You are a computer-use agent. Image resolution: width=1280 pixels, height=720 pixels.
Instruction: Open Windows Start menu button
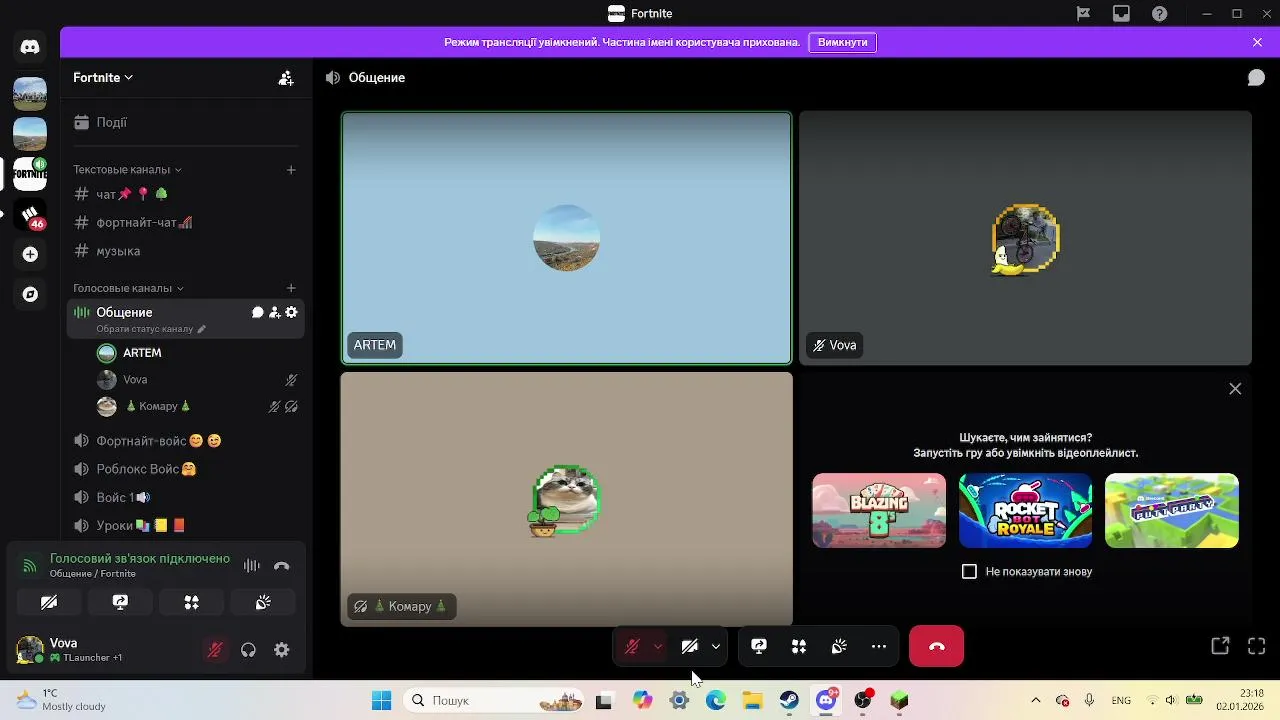(382, 701)
